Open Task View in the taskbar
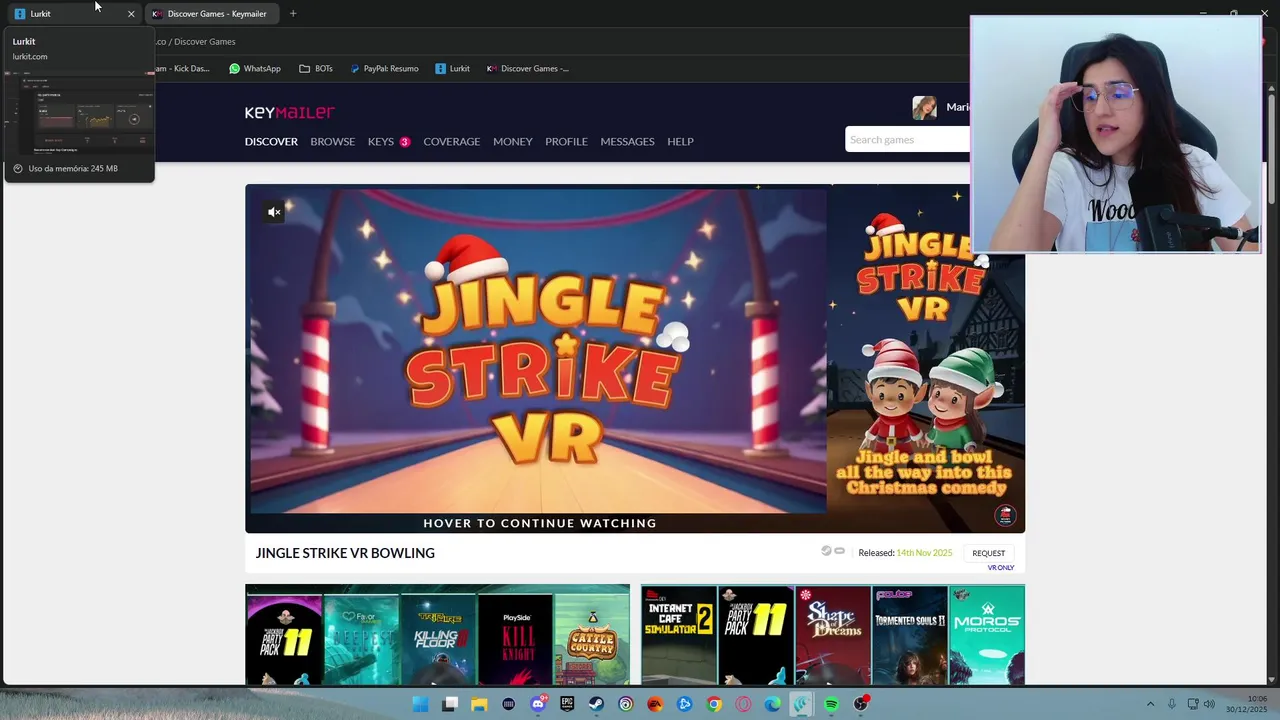The image size is (1280, 720). tap(450, 704)
